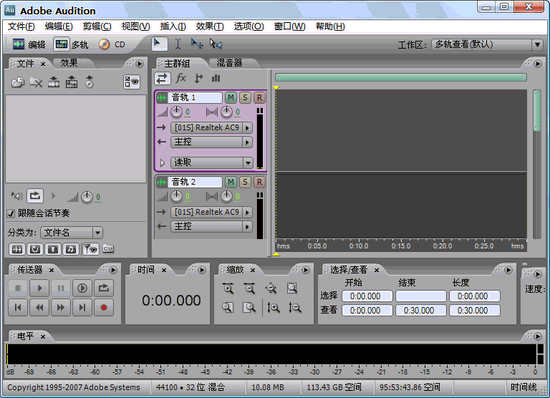Open track 1 output 主控 dropdown

[211, 142]
